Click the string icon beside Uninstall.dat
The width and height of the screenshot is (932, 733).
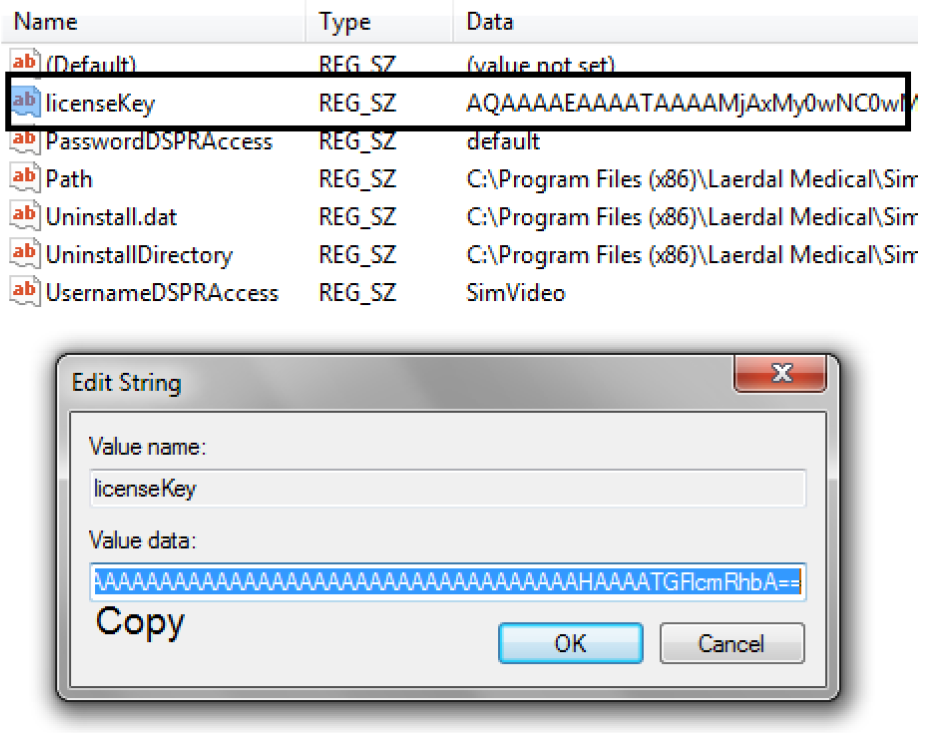[x=24, y=216]
